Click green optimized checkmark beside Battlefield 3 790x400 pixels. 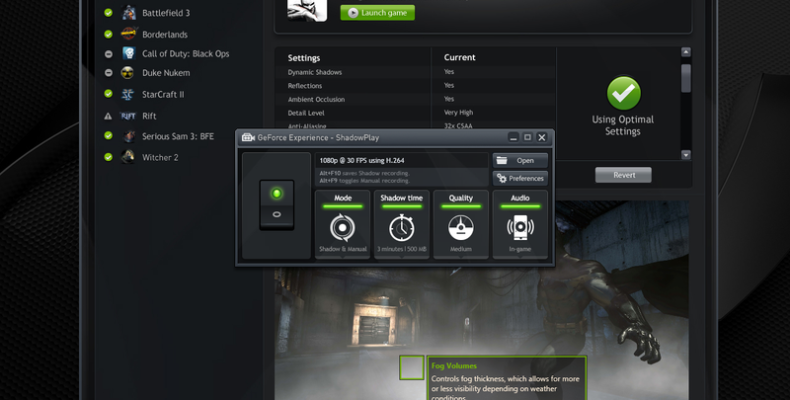tap(108, 13)
